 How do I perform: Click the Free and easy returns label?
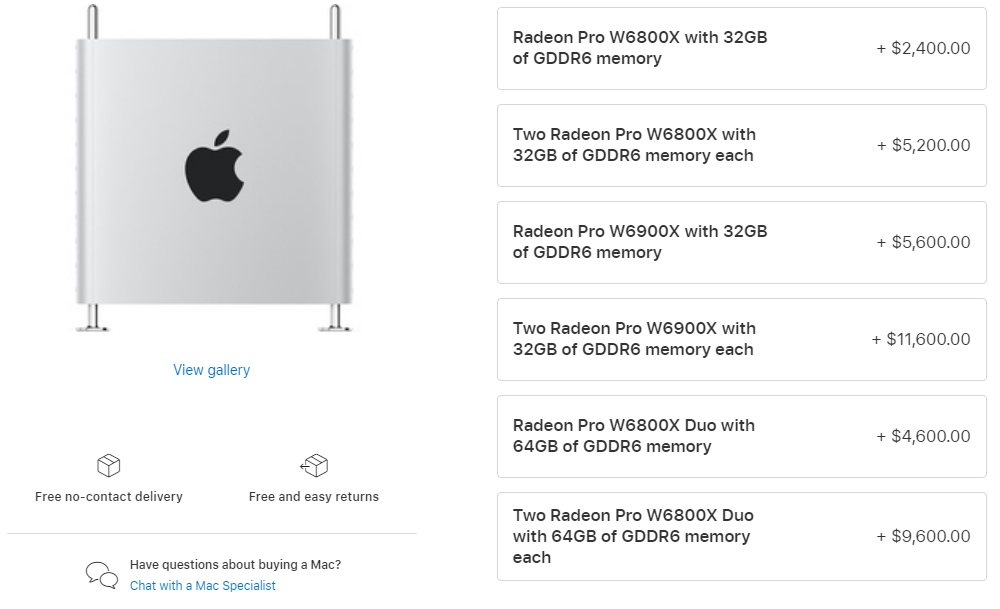(314, 497)
